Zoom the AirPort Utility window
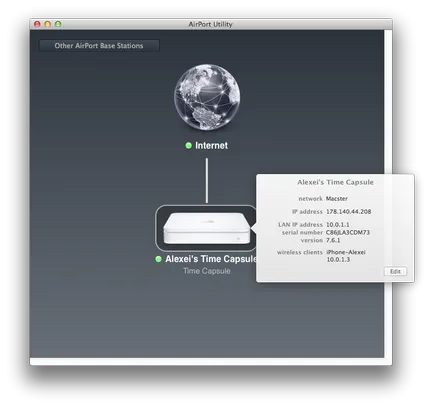 [x=58, y=24]
